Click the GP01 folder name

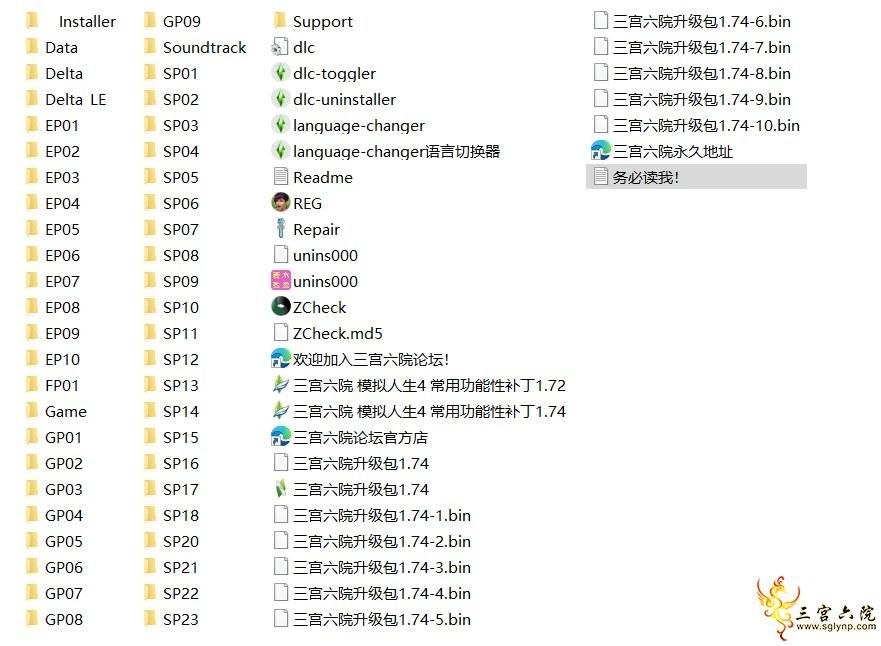click(63, 438)
